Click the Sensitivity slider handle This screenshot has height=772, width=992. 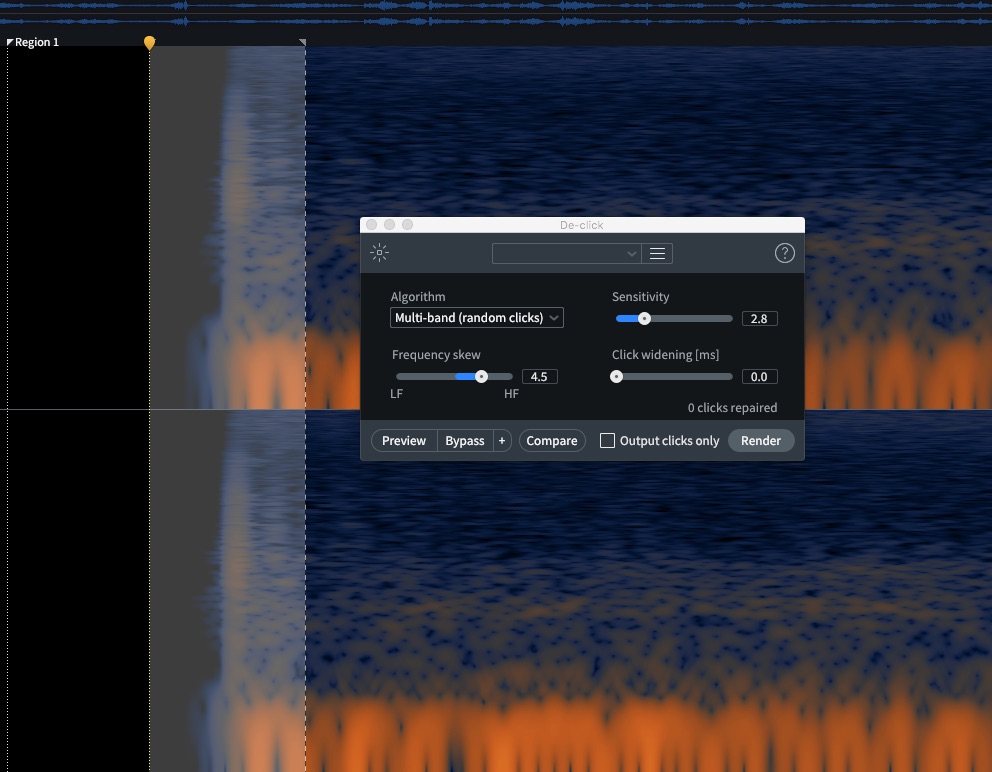tap(644, 318)
